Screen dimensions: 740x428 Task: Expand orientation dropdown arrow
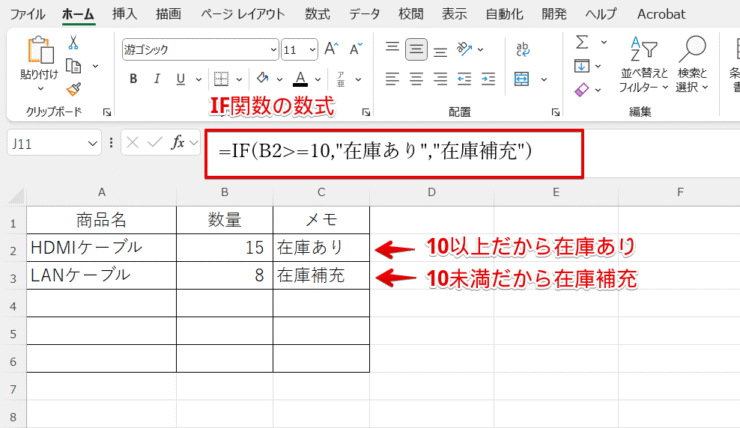(480, 49)
